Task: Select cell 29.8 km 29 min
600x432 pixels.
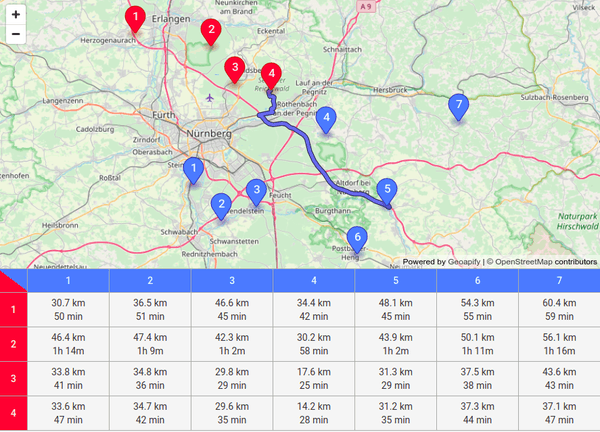Action: (232, 378)
